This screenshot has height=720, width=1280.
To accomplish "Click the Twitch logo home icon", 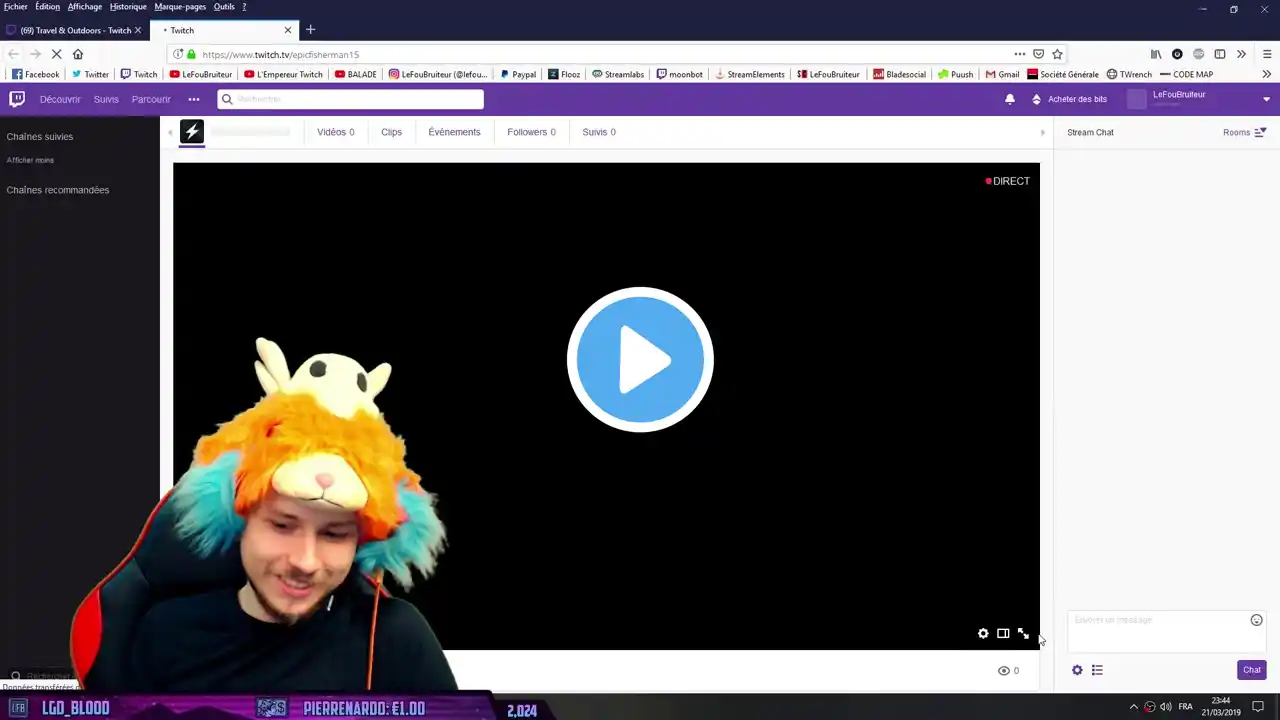I will [17, 99].
